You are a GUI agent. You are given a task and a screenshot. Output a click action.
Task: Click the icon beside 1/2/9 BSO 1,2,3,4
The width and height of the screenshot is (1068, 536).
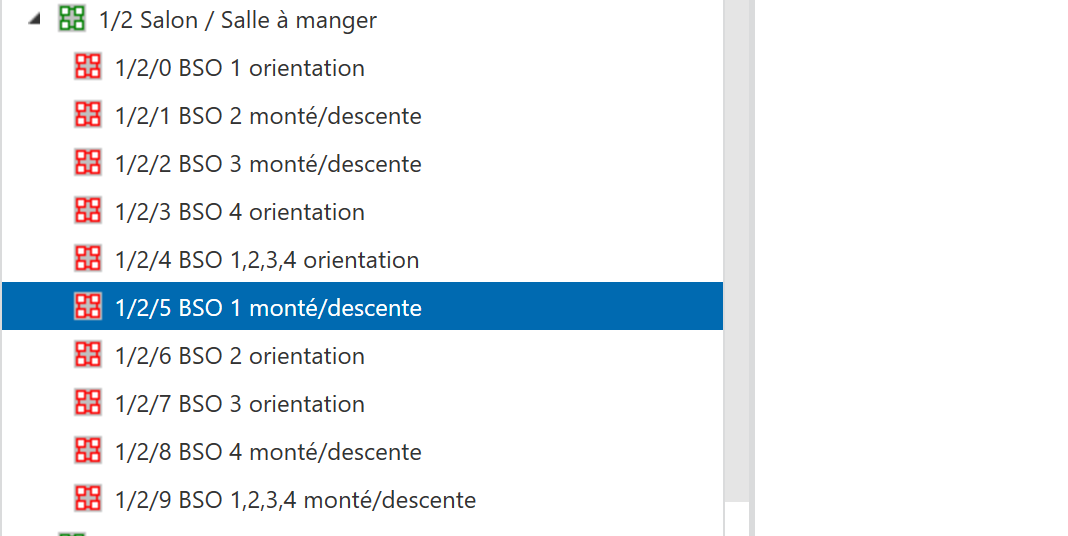point(88,499)
